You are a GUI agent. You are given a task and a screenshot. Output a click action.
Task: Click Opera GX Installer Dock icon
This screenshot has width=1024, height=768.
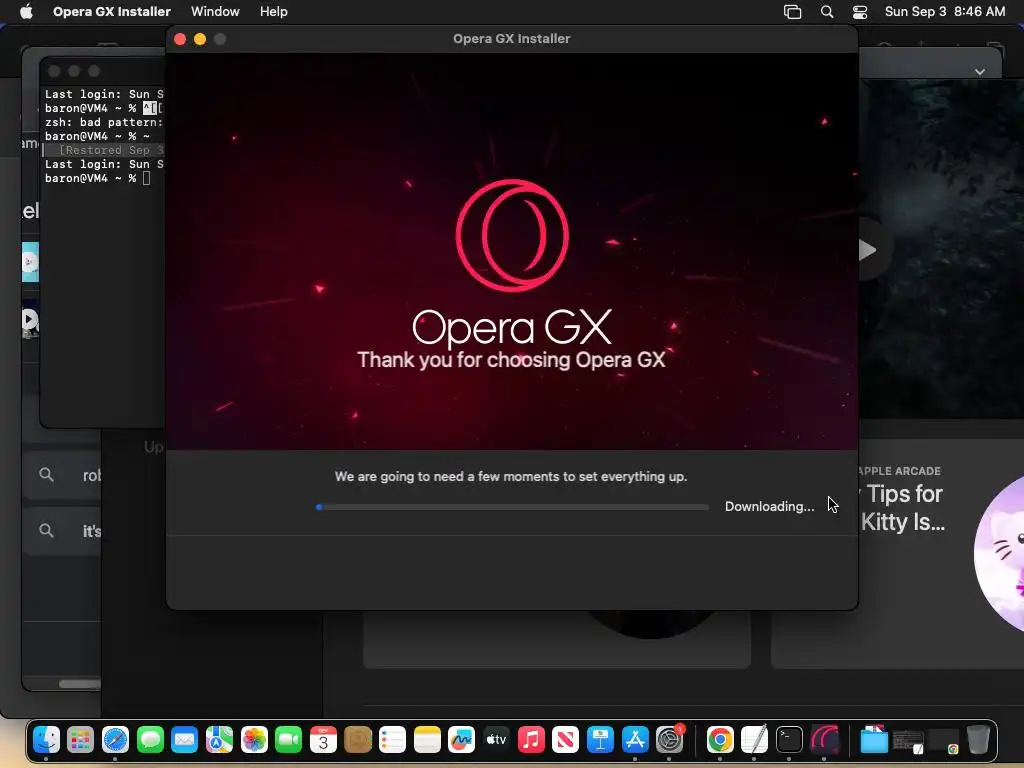pyautogui.click(x=824, y=740)
